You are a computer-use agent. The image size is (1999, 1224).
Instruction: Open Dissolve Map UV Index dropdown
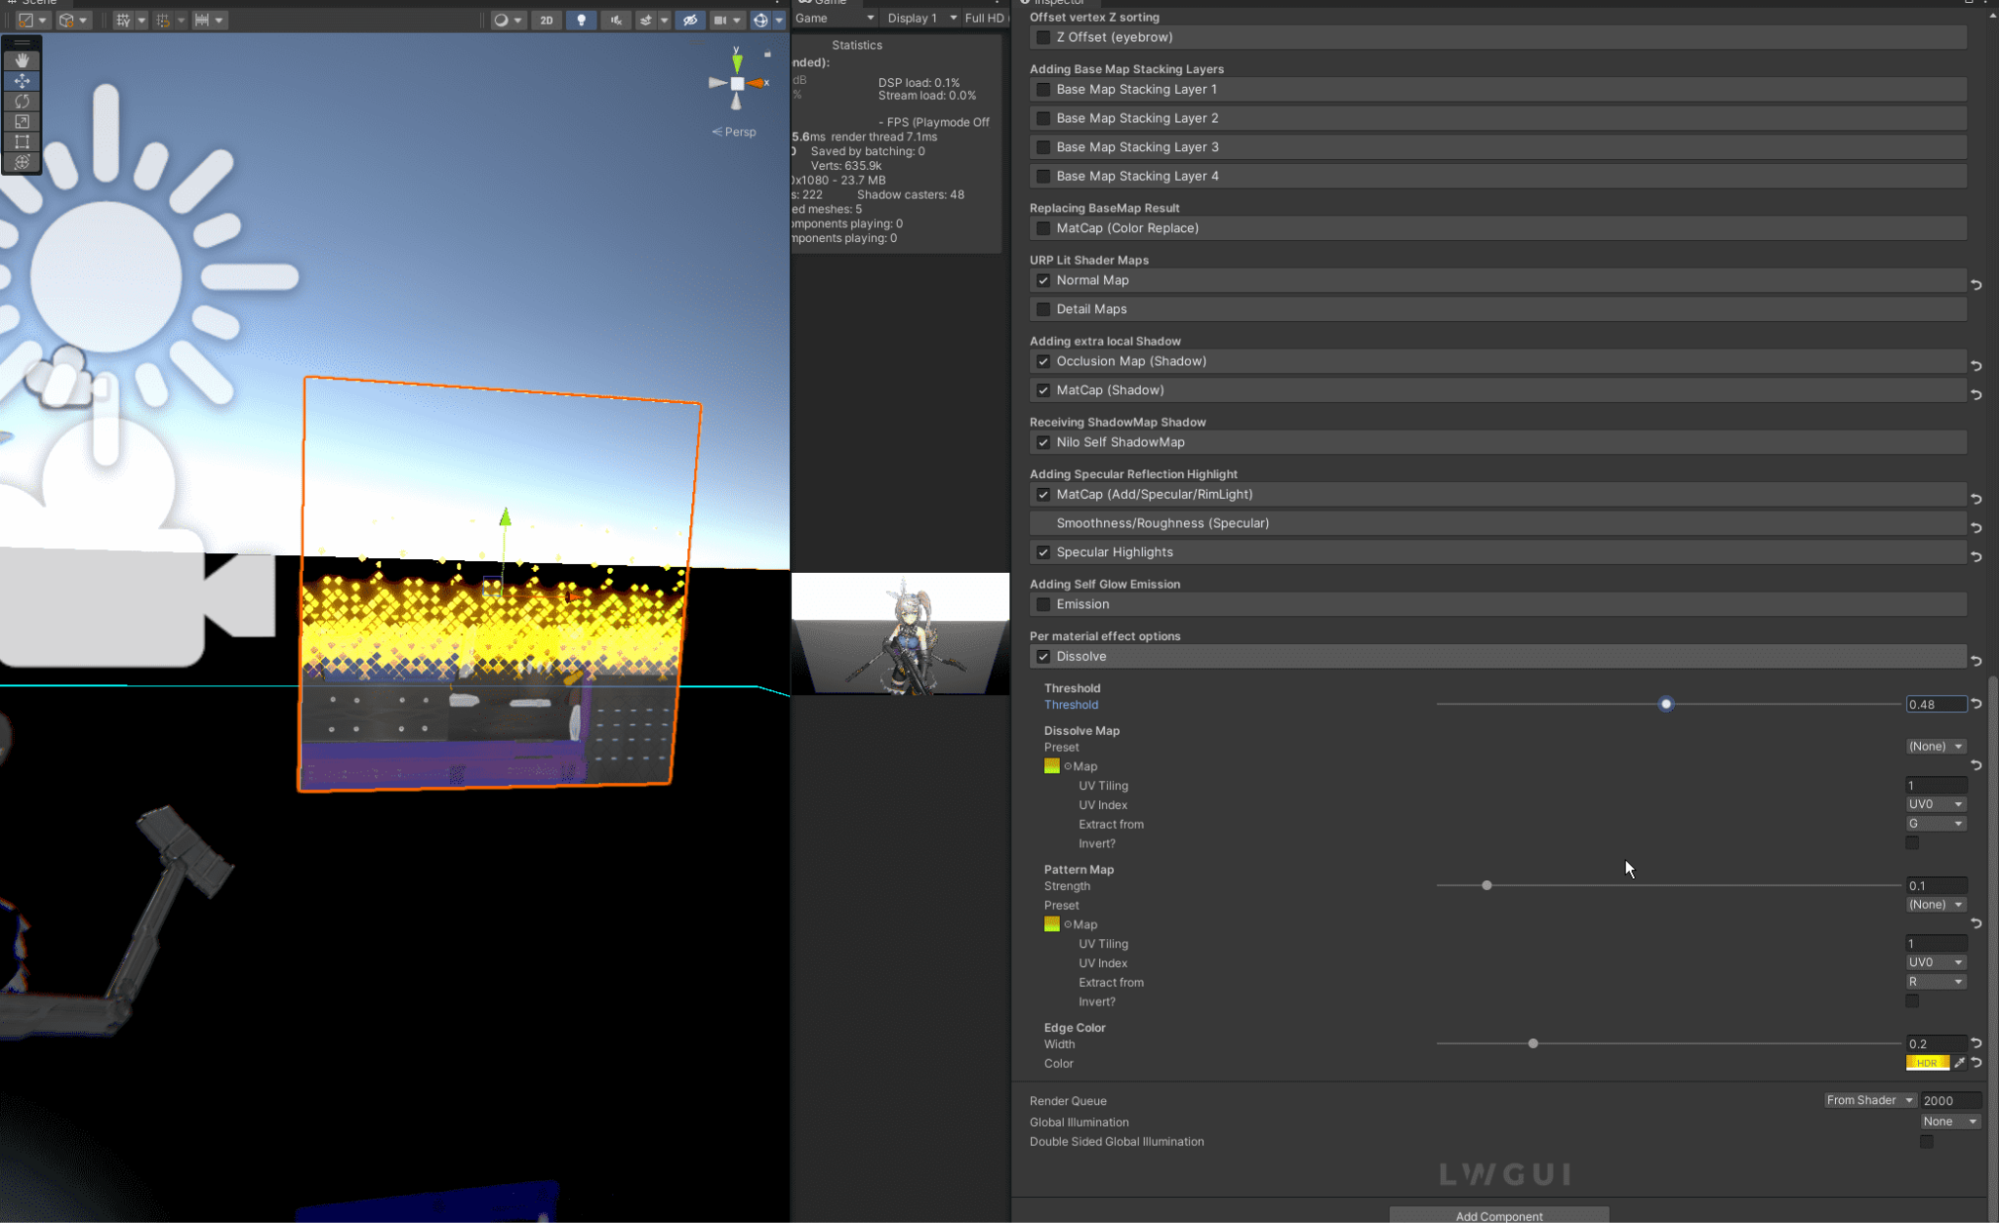(1935, 804)
